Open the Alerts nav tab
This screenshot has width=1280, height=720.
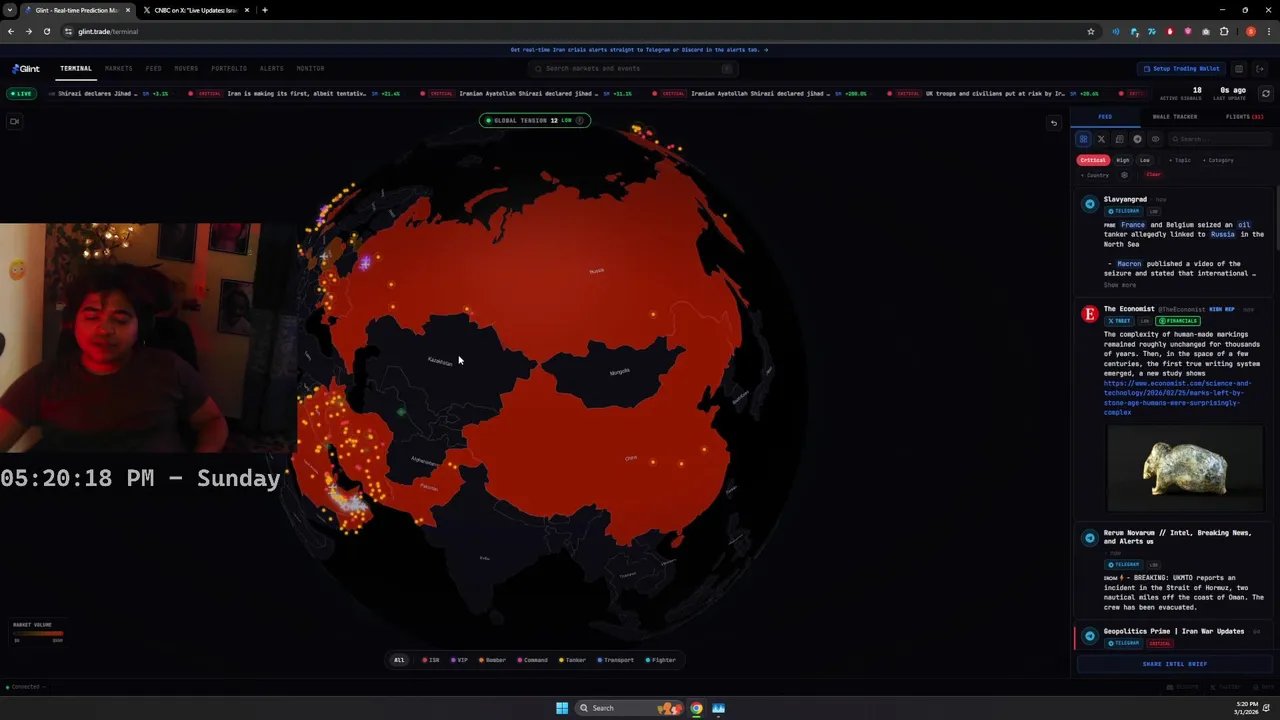(x=271, y=68)
